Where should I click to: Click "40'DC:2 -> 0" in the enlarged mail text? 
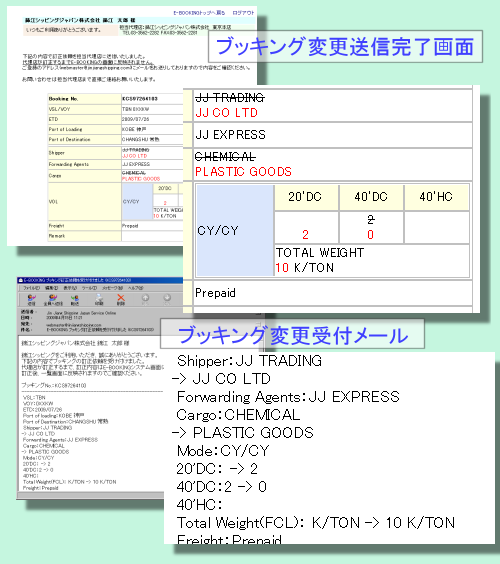221,487
